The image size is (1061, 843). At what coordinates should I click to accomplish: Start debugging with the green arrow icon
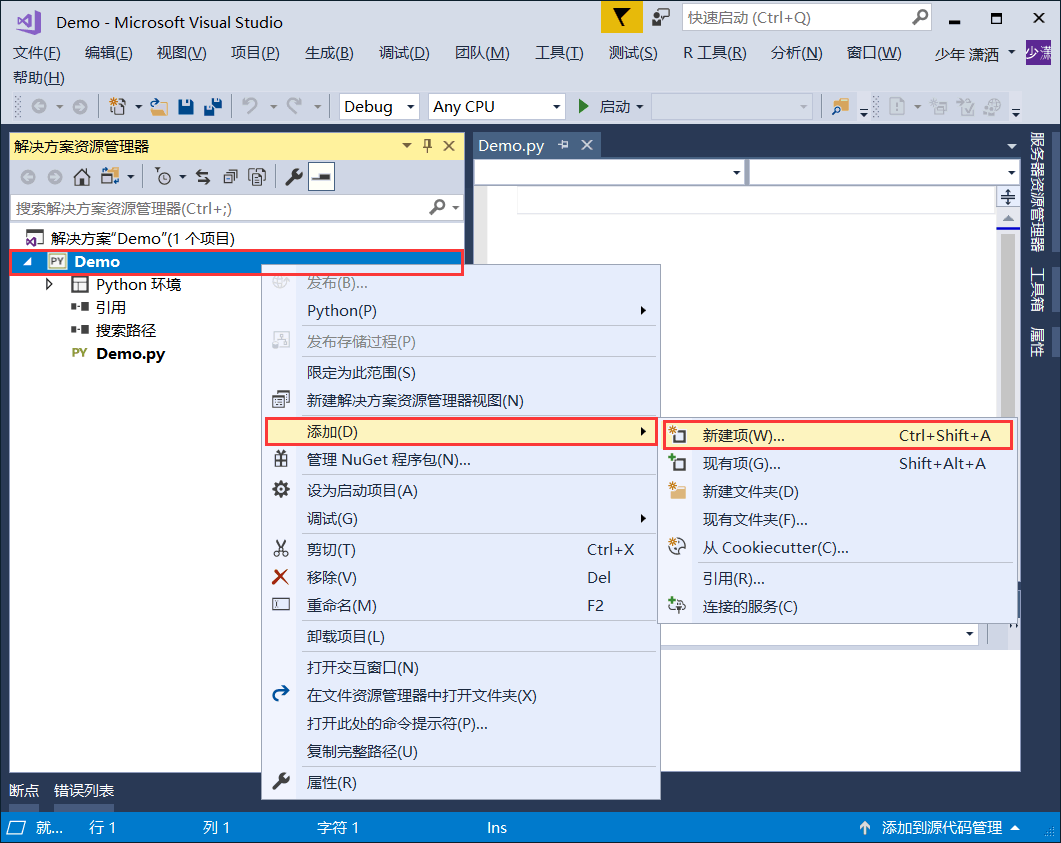[x=583, y=105]
